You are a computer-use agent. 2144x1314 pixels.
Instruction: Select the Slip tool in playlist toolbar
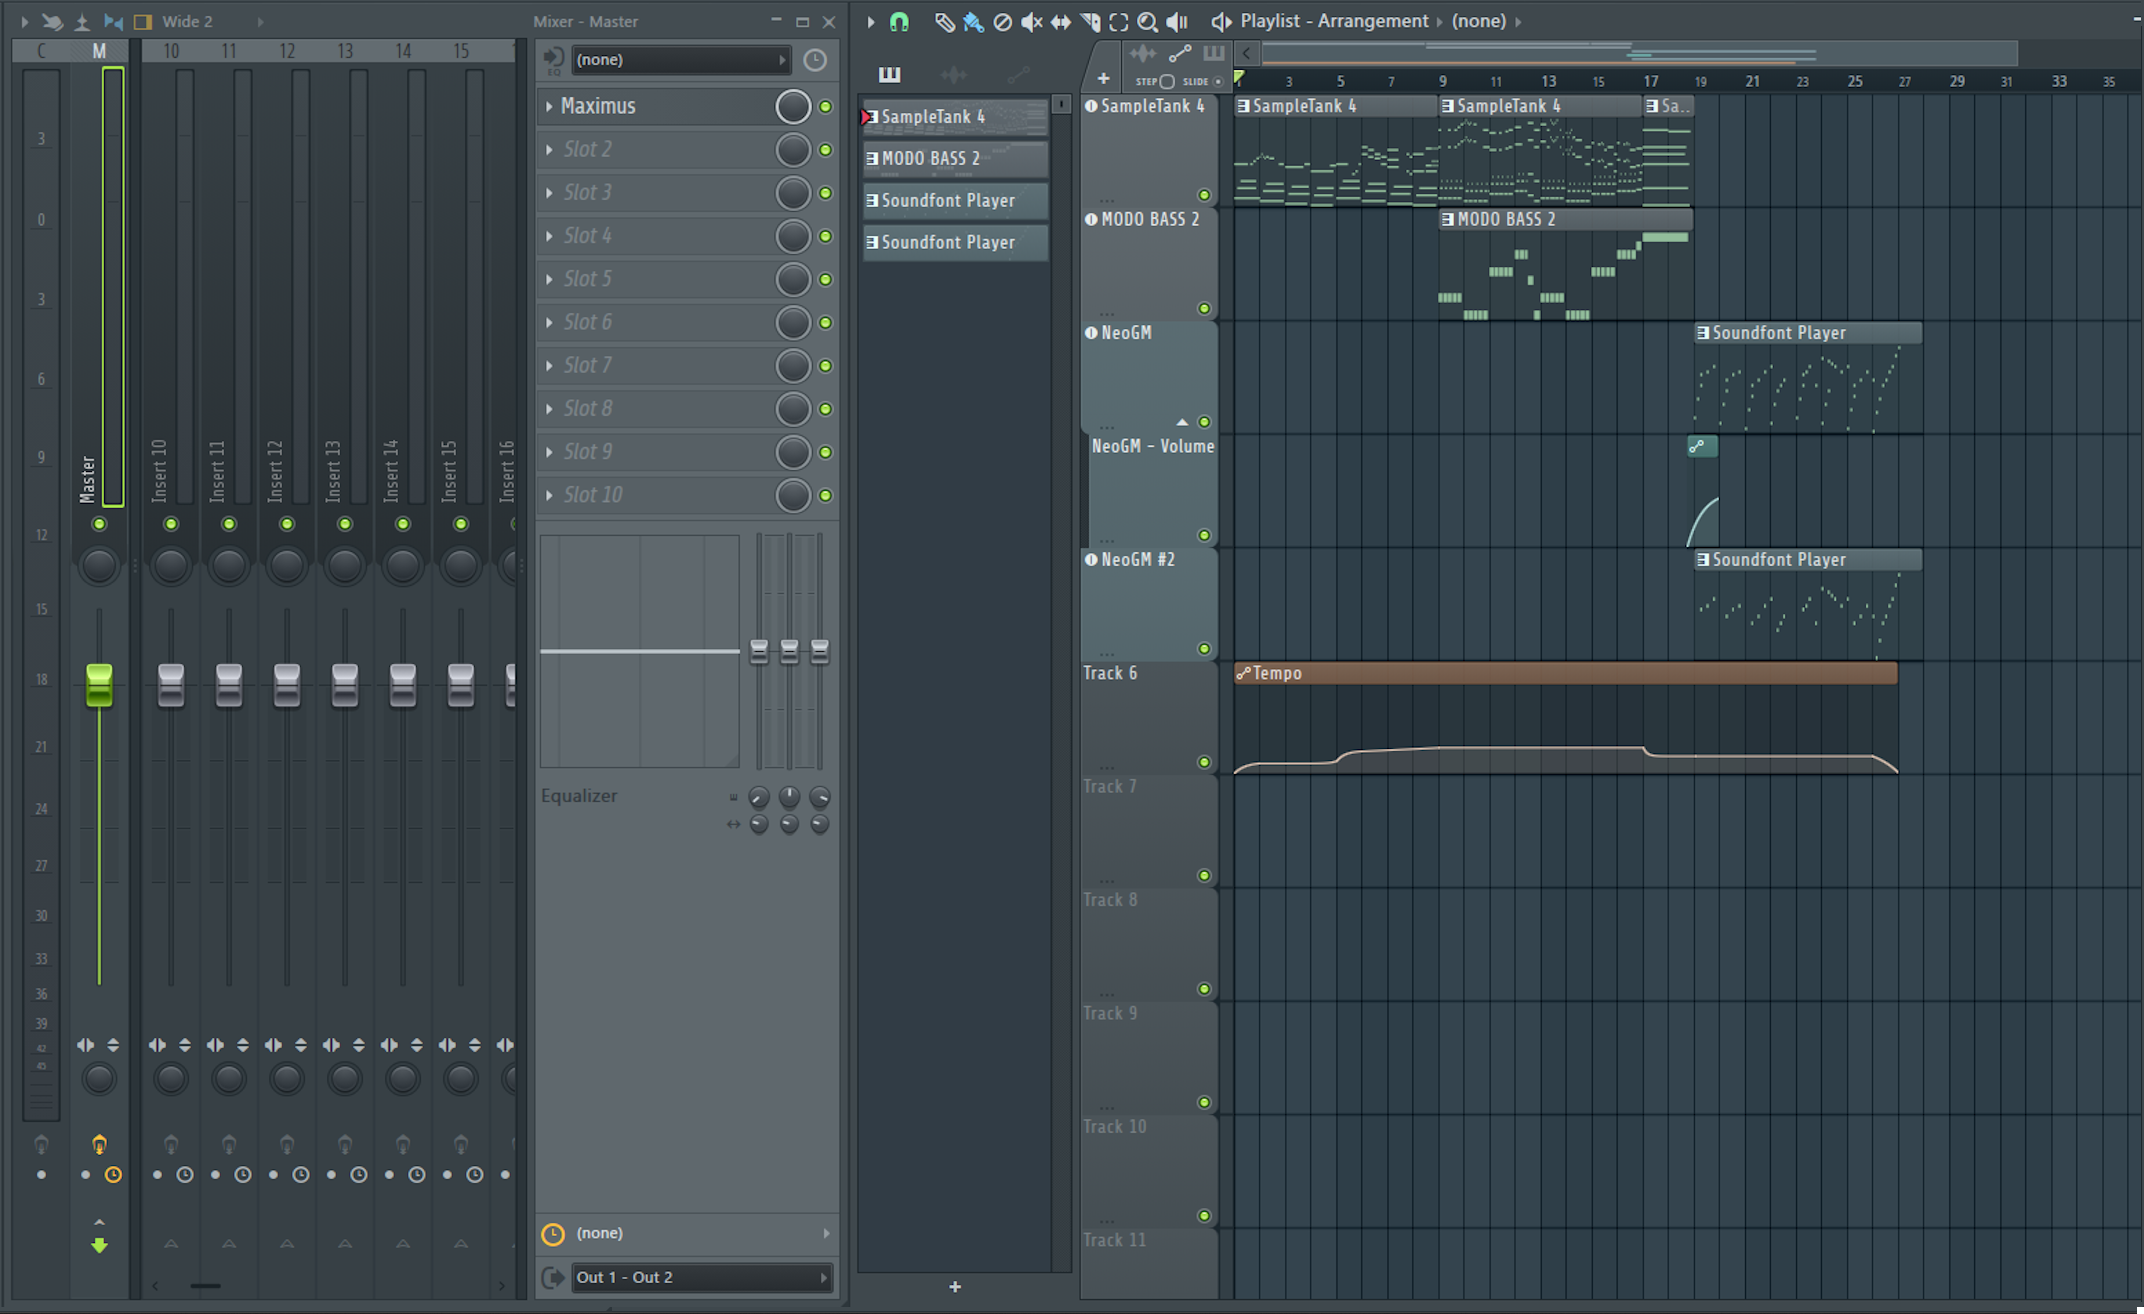(1060, 21)
